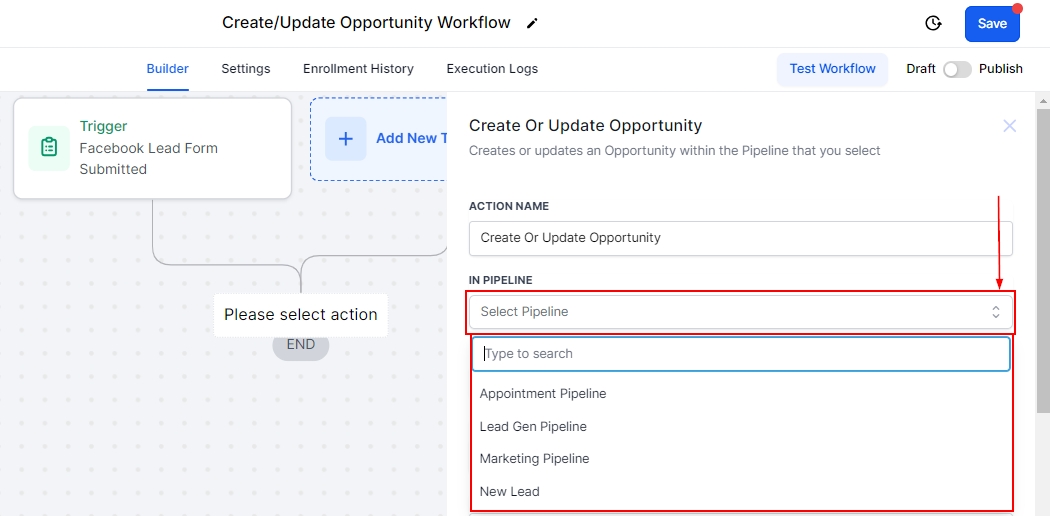
Task: Pick Marketing Pipeline from dropdown options
Action: 535,459
